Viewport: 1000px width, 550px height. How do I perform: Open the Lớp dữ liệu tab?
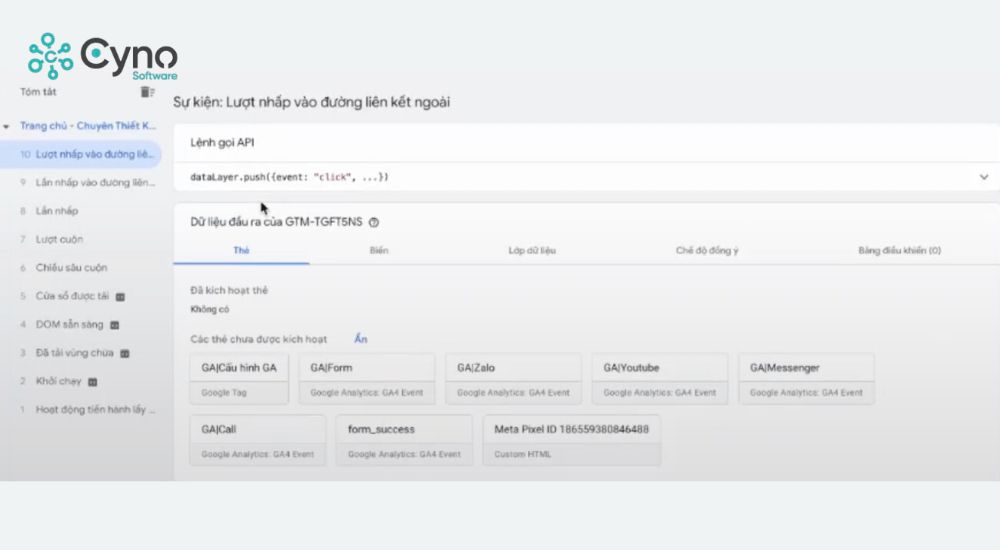coord(531,251)
